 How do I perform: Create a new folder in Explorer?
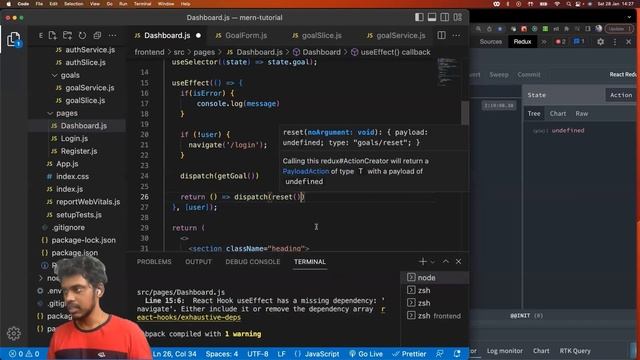click(67, 36)
